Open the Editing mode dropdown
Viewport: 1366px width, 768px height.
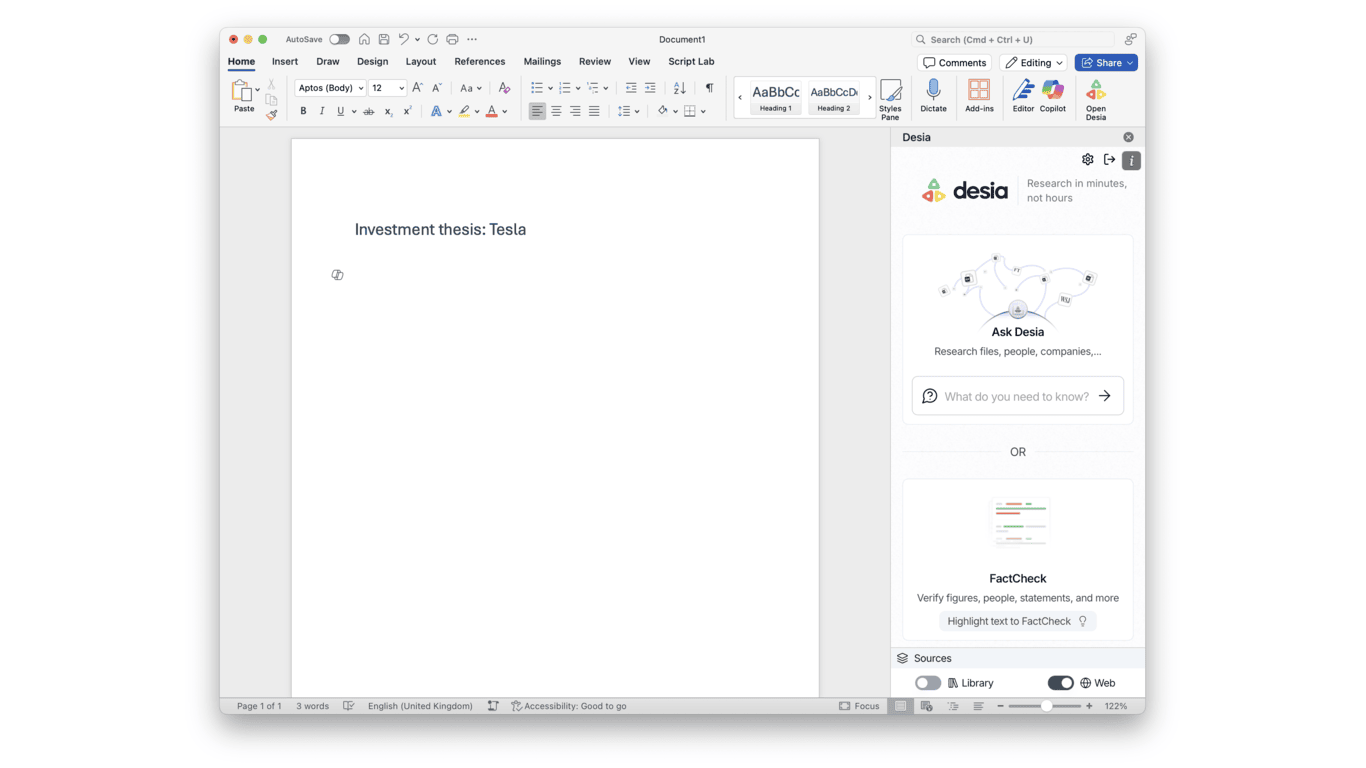1034,63
